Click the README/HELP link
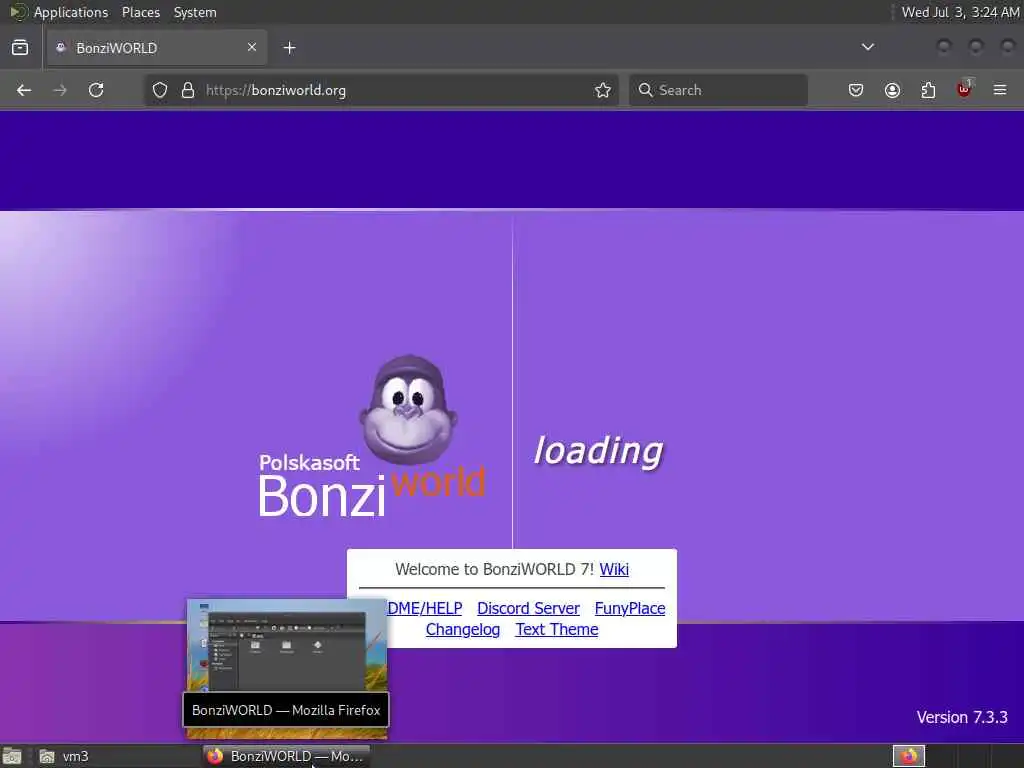 click(x=424, y=608)
